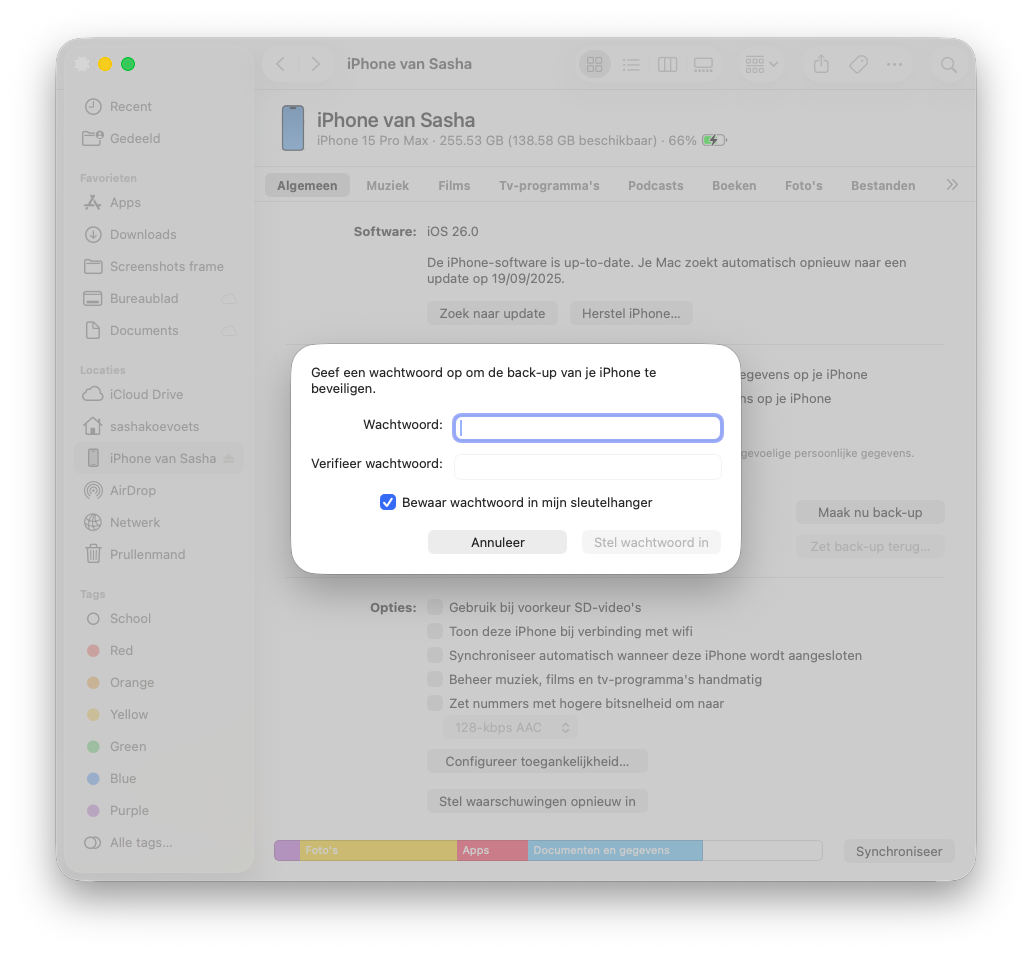Check Toon deze iPhone bij verbinding met wifi
Screen dimensions: 1032x955
435,631
